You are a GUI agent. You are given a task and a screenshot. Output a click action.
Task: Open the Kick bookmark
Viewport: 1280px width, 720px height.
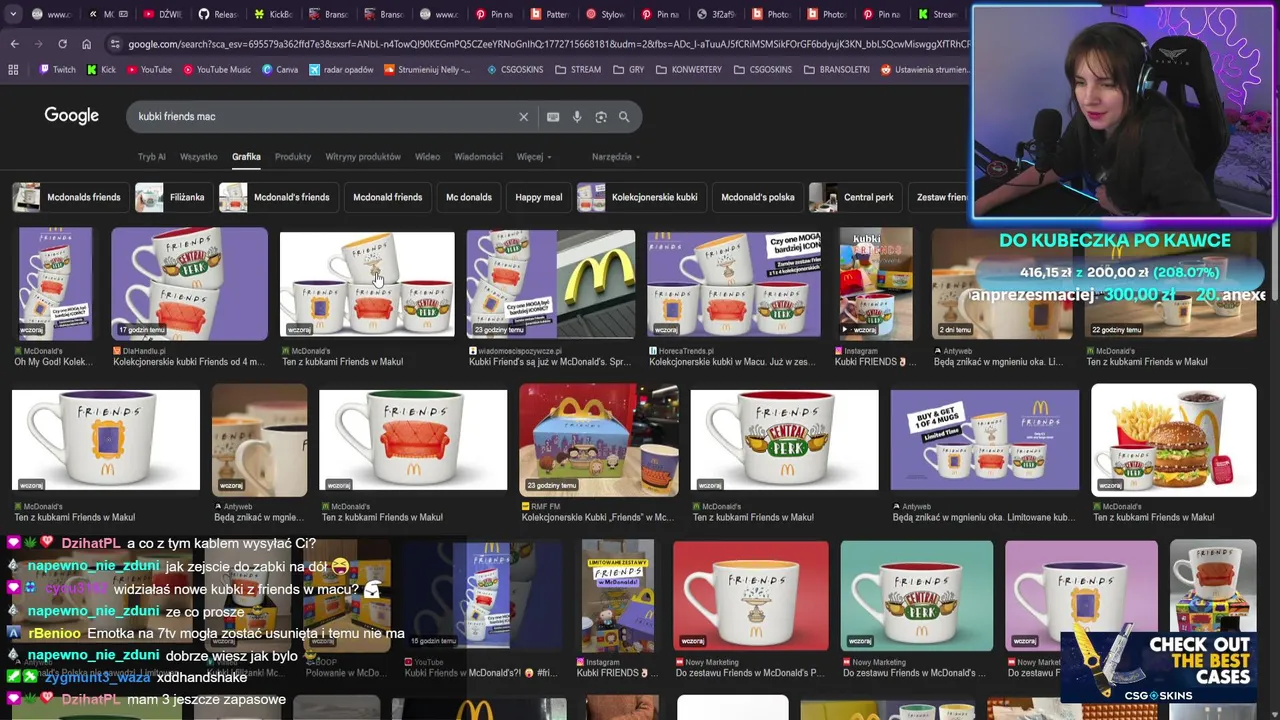click(101, 70)
